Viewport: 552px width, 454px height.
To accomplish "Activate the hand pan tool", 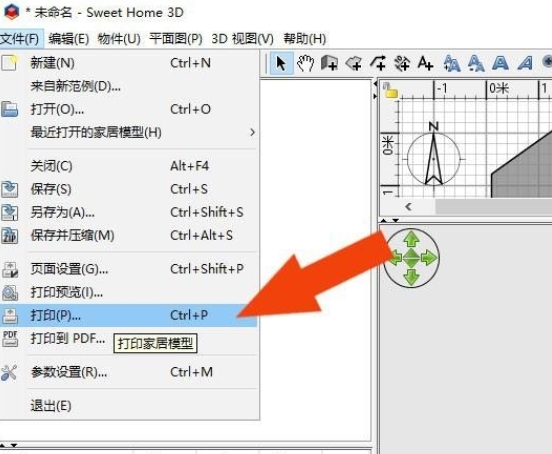I will (305, 63).
